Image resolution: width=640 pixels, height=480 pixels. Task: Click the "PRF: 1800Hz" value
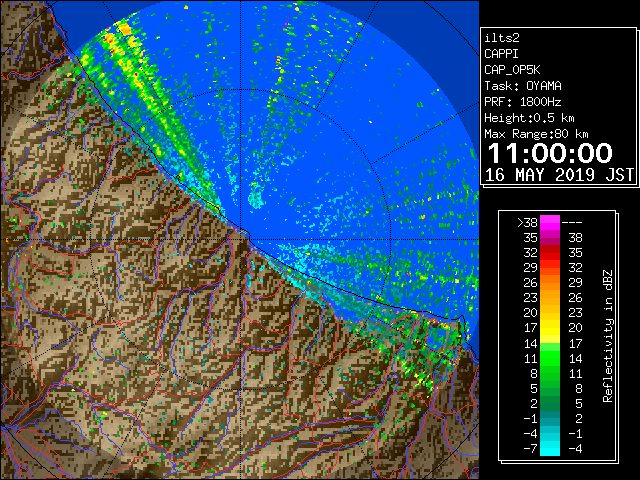pos(523,102)
